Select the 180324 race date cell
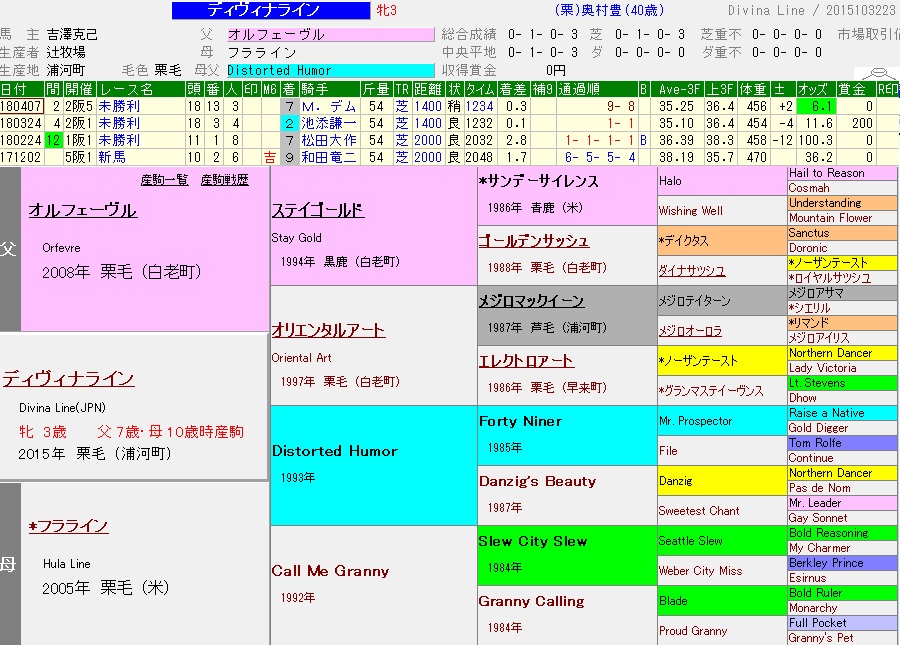Viewport: 900px width, 645px height. point(22,123)
